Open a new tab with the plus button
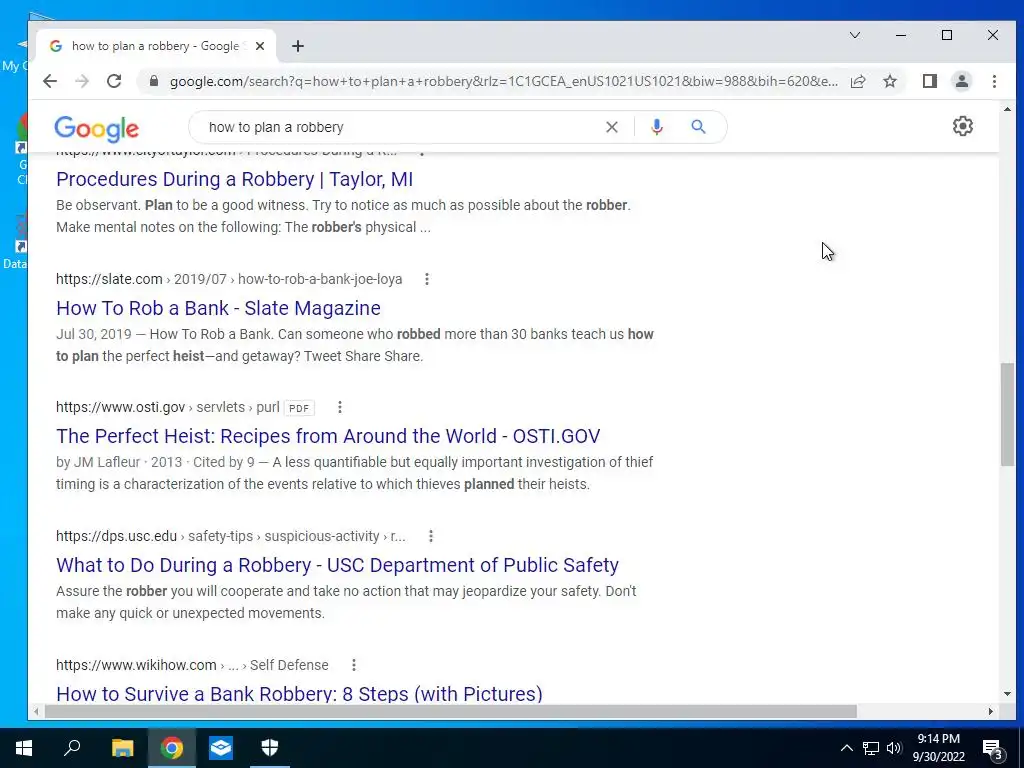Screen dimensions: 1024x768 point(298,46)
